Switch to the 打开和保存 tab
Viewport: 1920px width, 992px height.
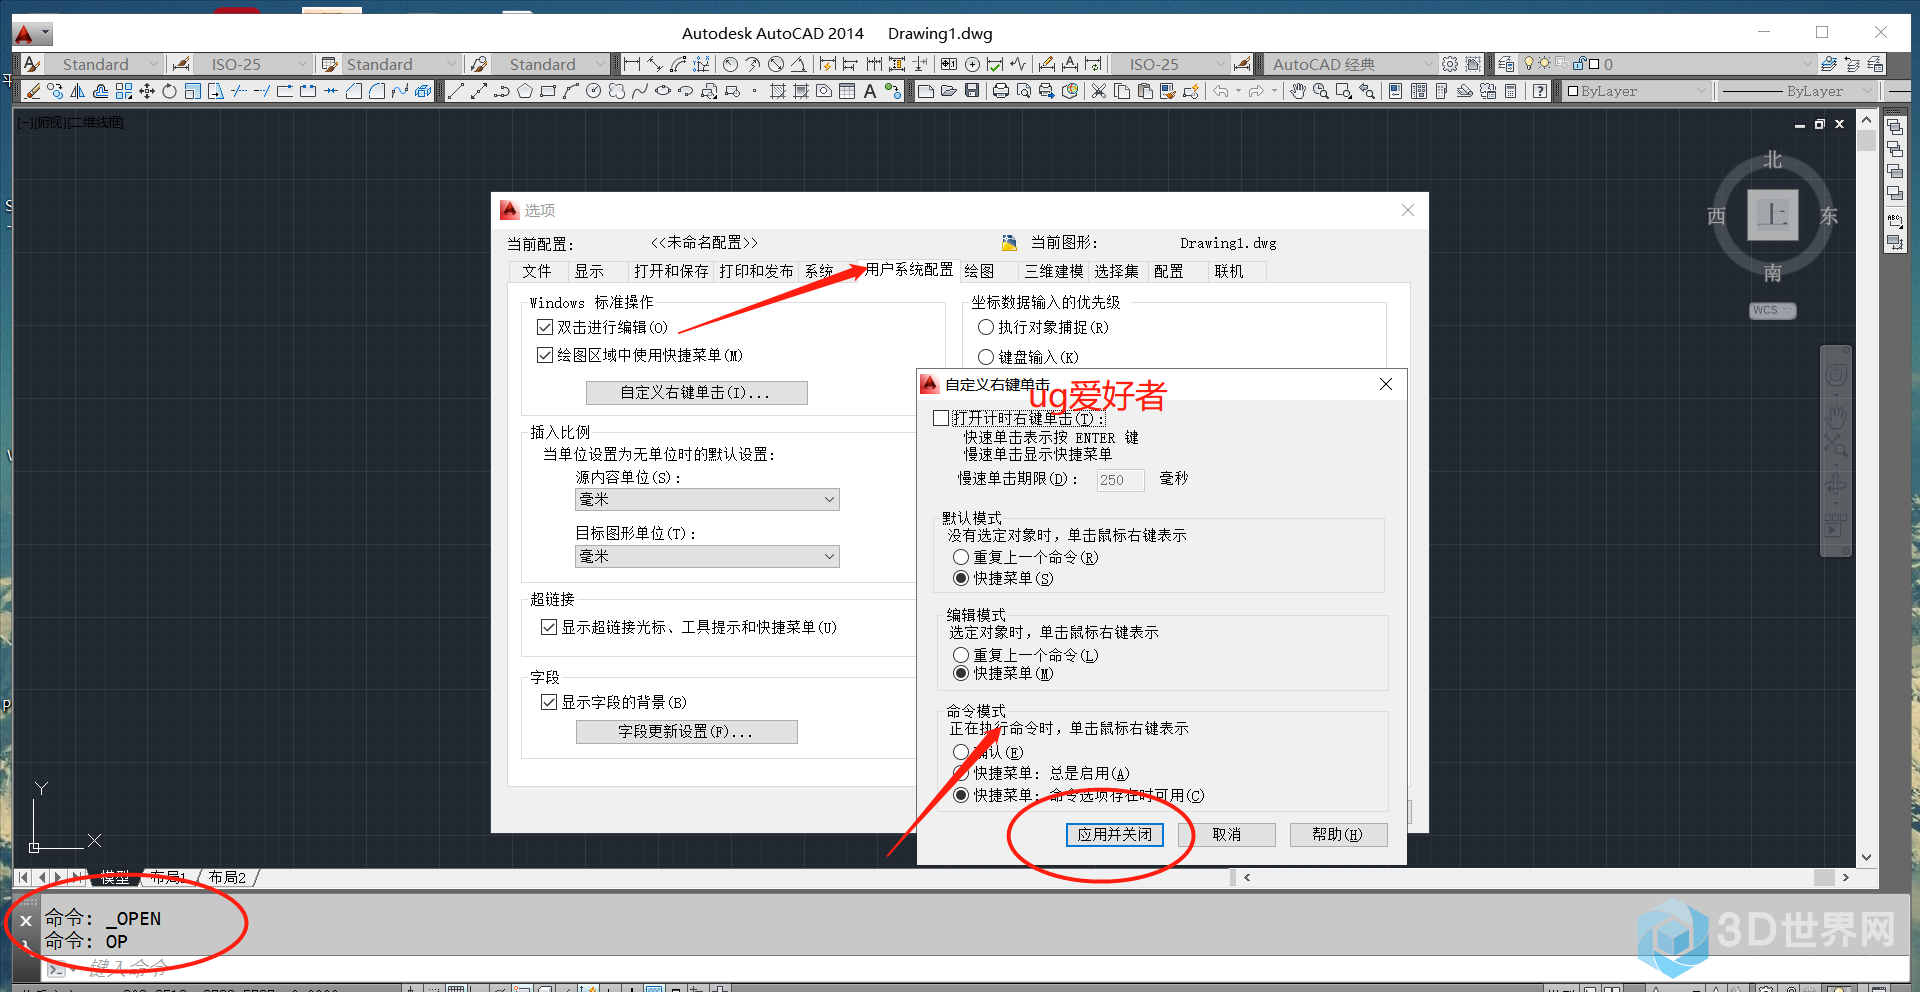click(671, 272)
